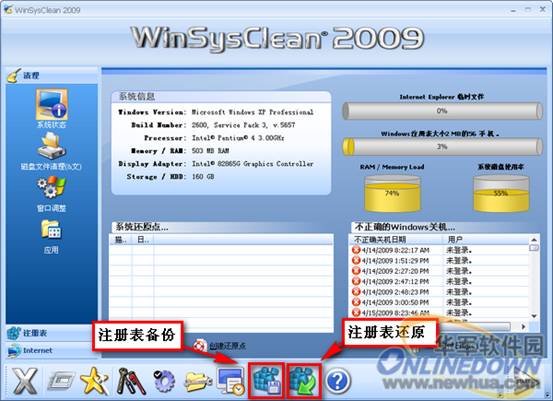The image size is (553, 401).
Task: Click the gear with checkmark settings icon
Action: (164, 381)
